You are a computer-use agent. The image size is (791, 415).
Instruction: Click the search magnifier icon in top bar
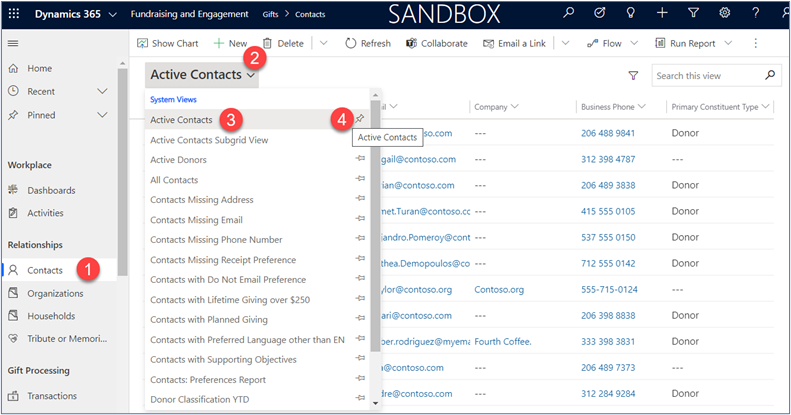pyautogui.click(x=569, y=14)
